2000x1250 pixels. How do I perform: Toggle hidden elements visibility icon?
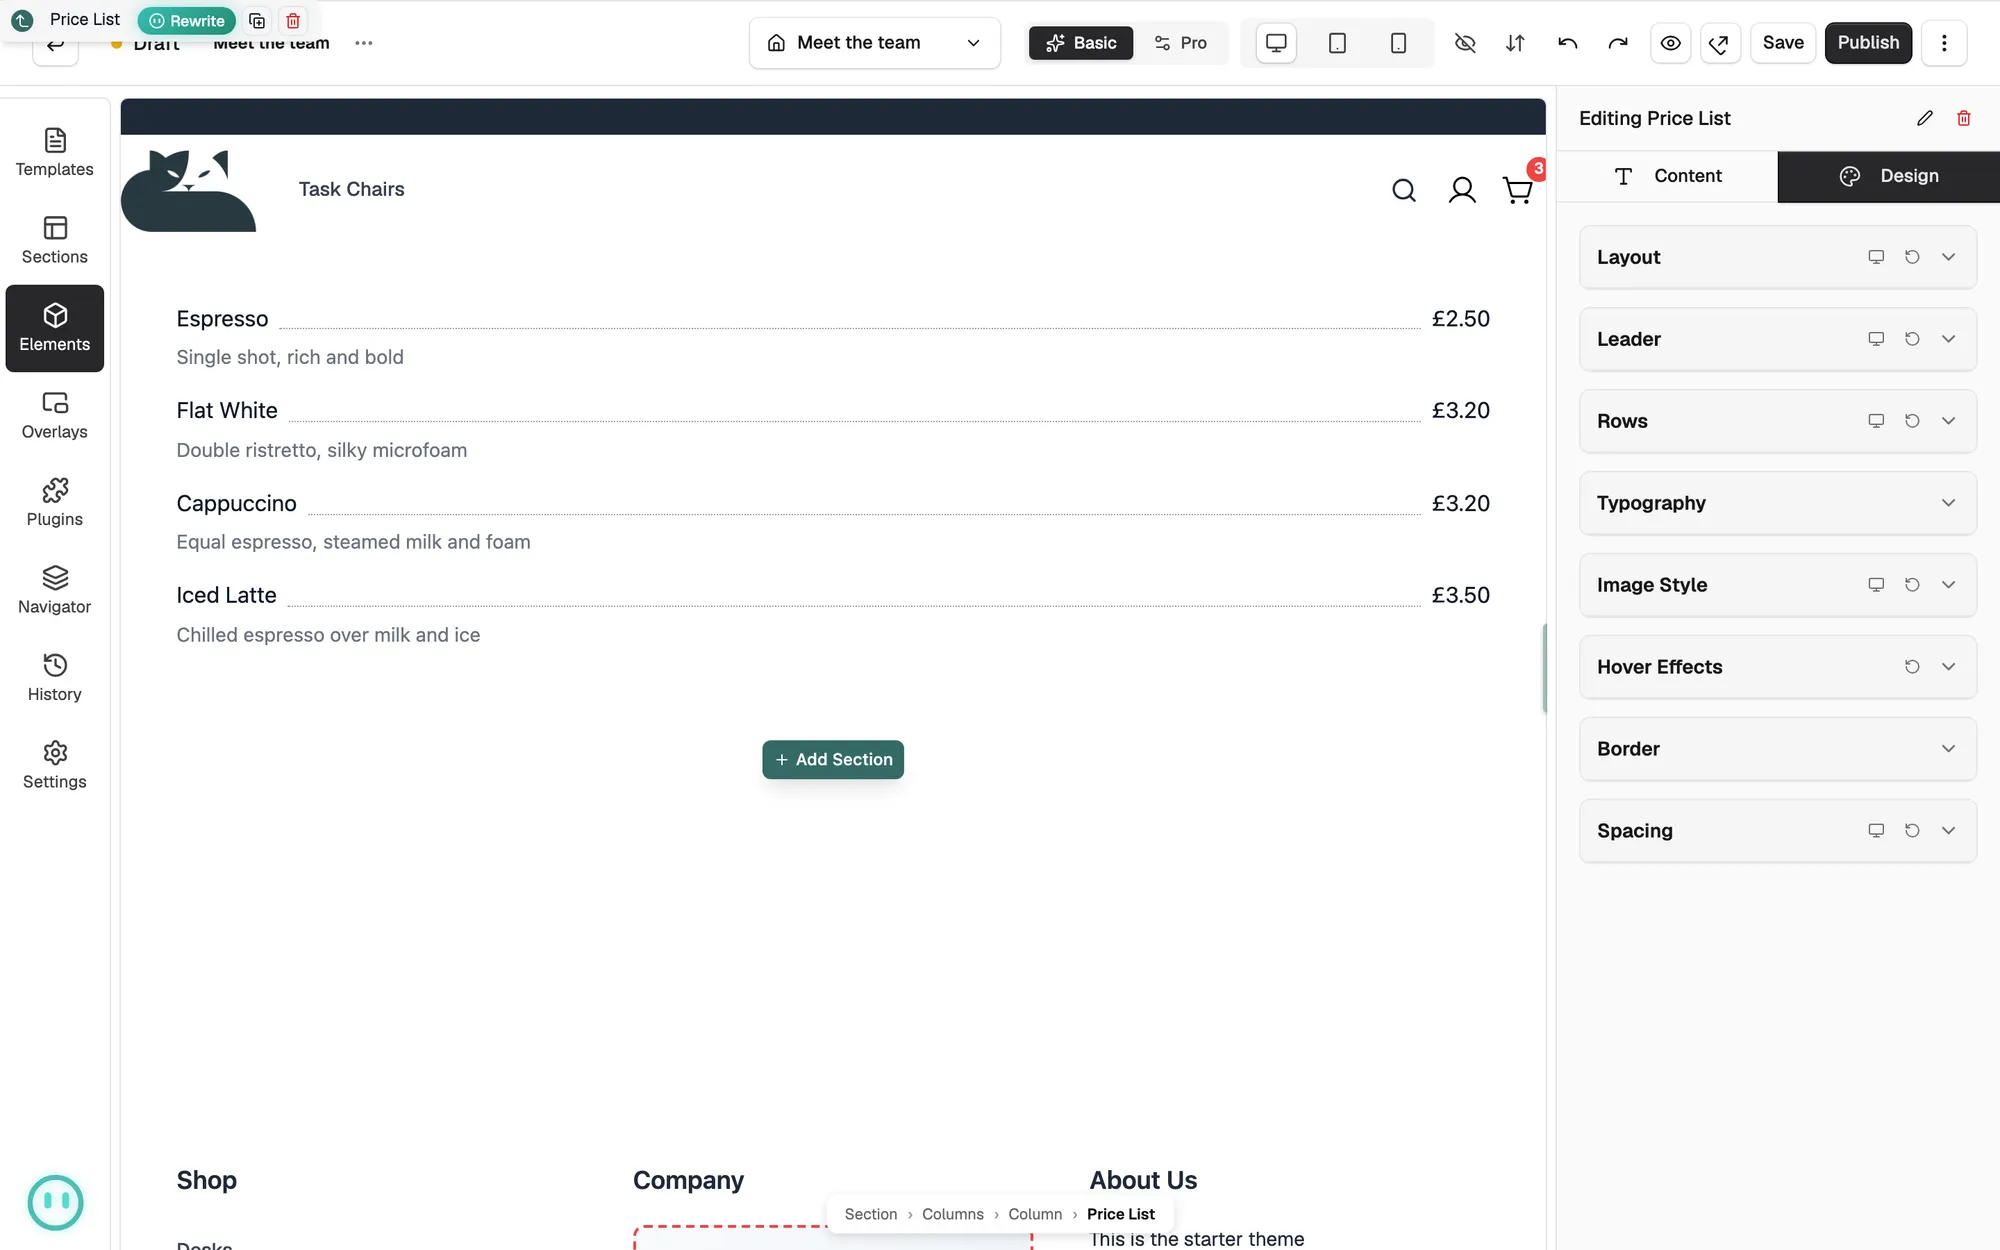coord(1465,43)
